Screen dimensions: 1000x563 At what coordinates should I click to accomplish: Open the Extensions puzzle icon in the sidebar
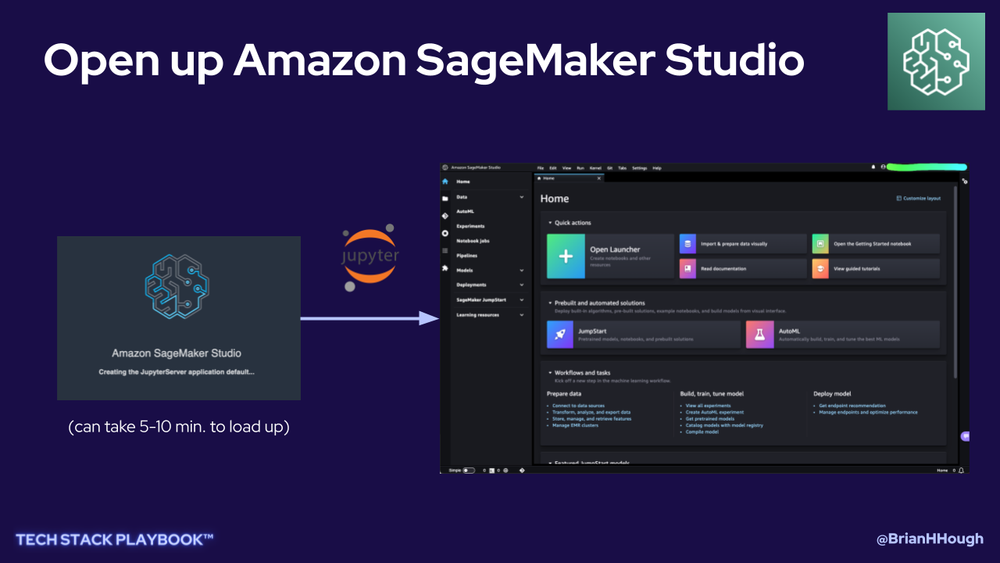(x=445, y=268)
